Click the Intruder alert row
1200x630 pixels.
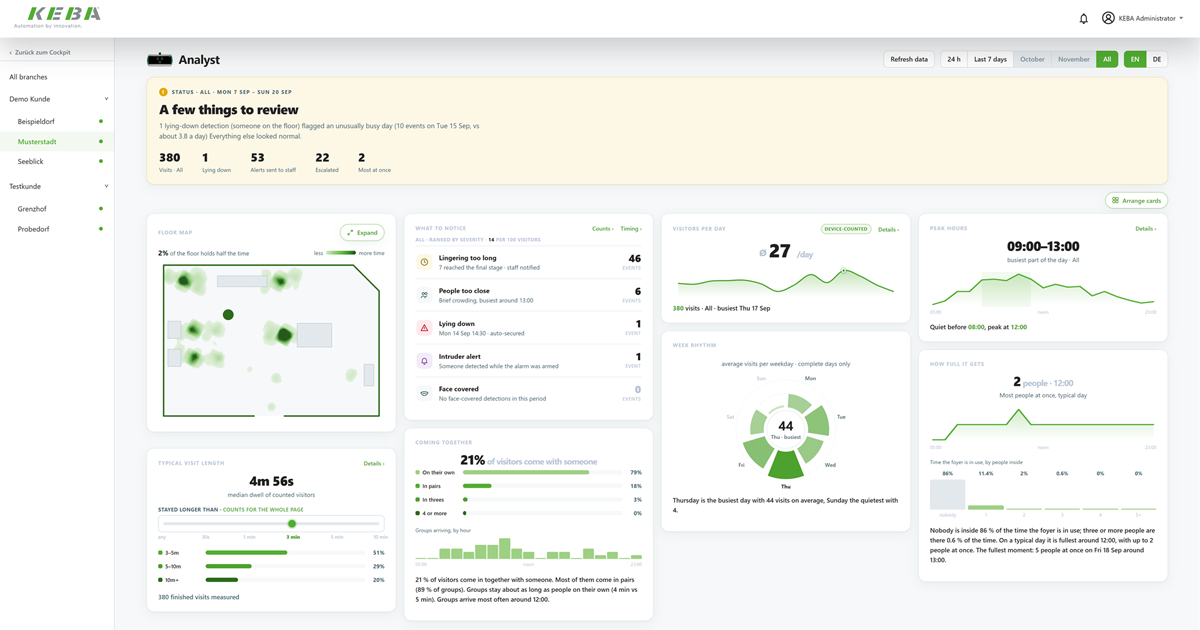point(528,360)
